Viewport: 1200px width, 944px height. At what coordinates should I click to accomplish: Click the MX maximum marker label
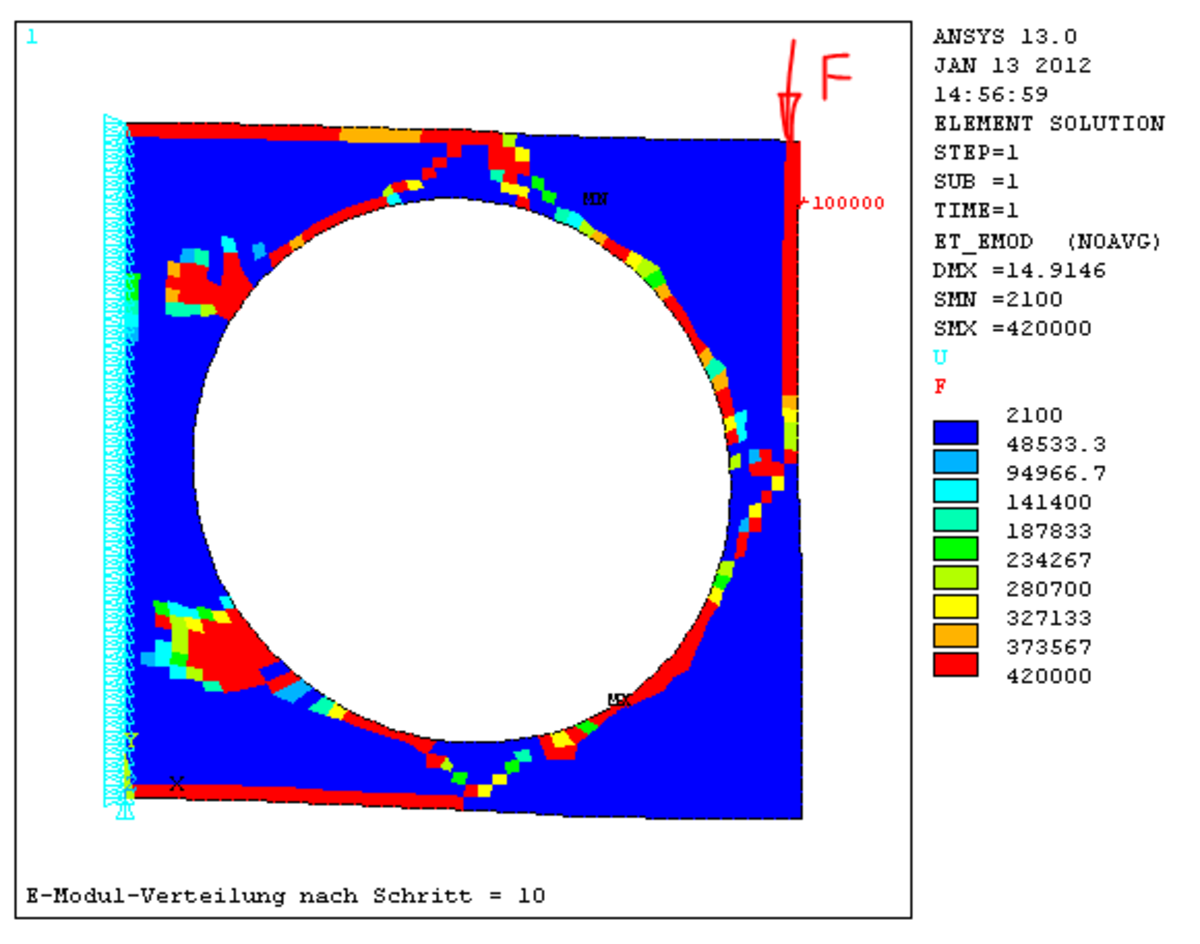pyautogui.click(x=619, y=700)
